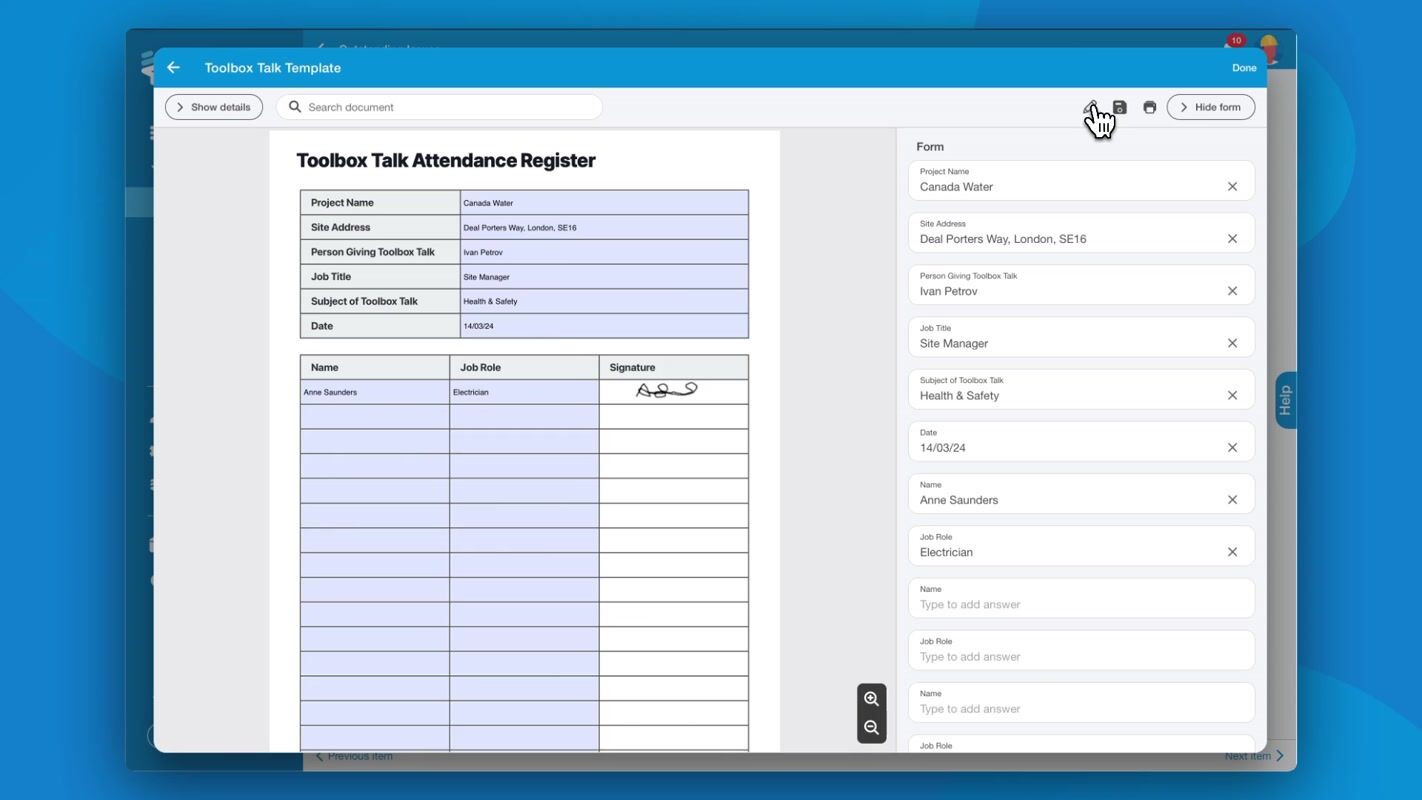
Task: Click the back arrow beside Toolbox Talk Template
Action: 173,68
